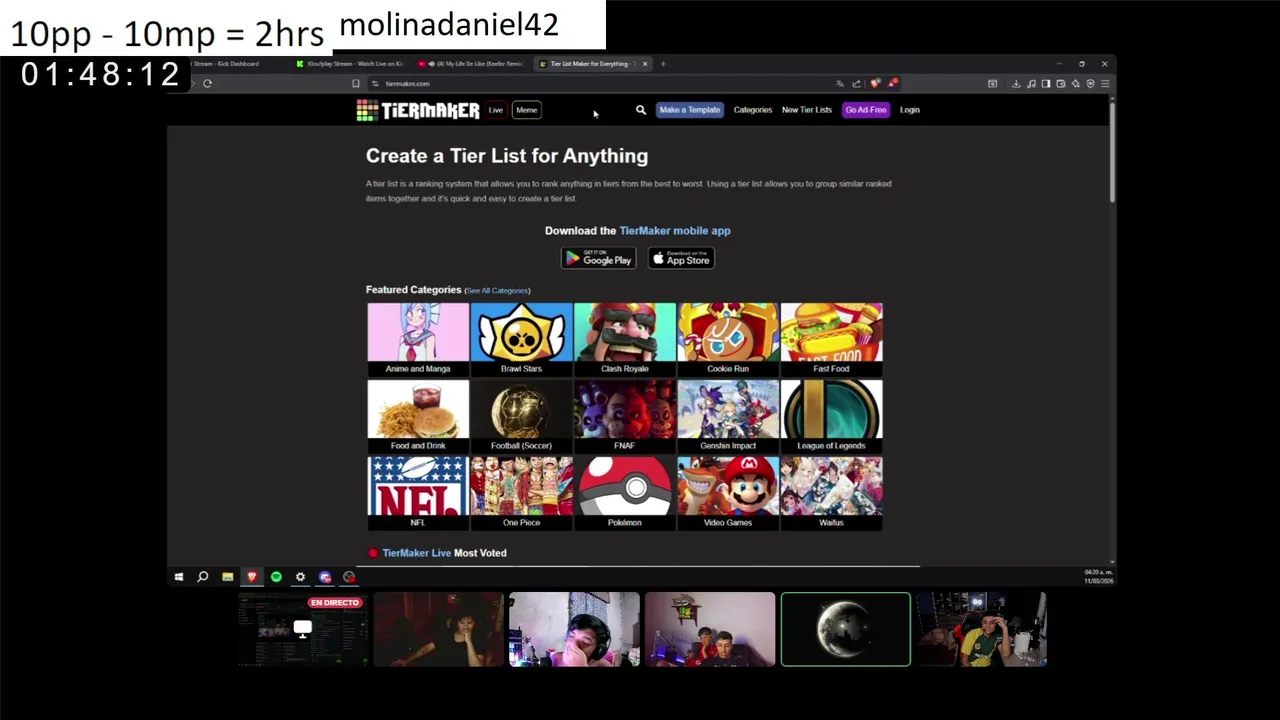
Task: Open New Tier Lists in the navbar
Action: [x=806, y=110]
